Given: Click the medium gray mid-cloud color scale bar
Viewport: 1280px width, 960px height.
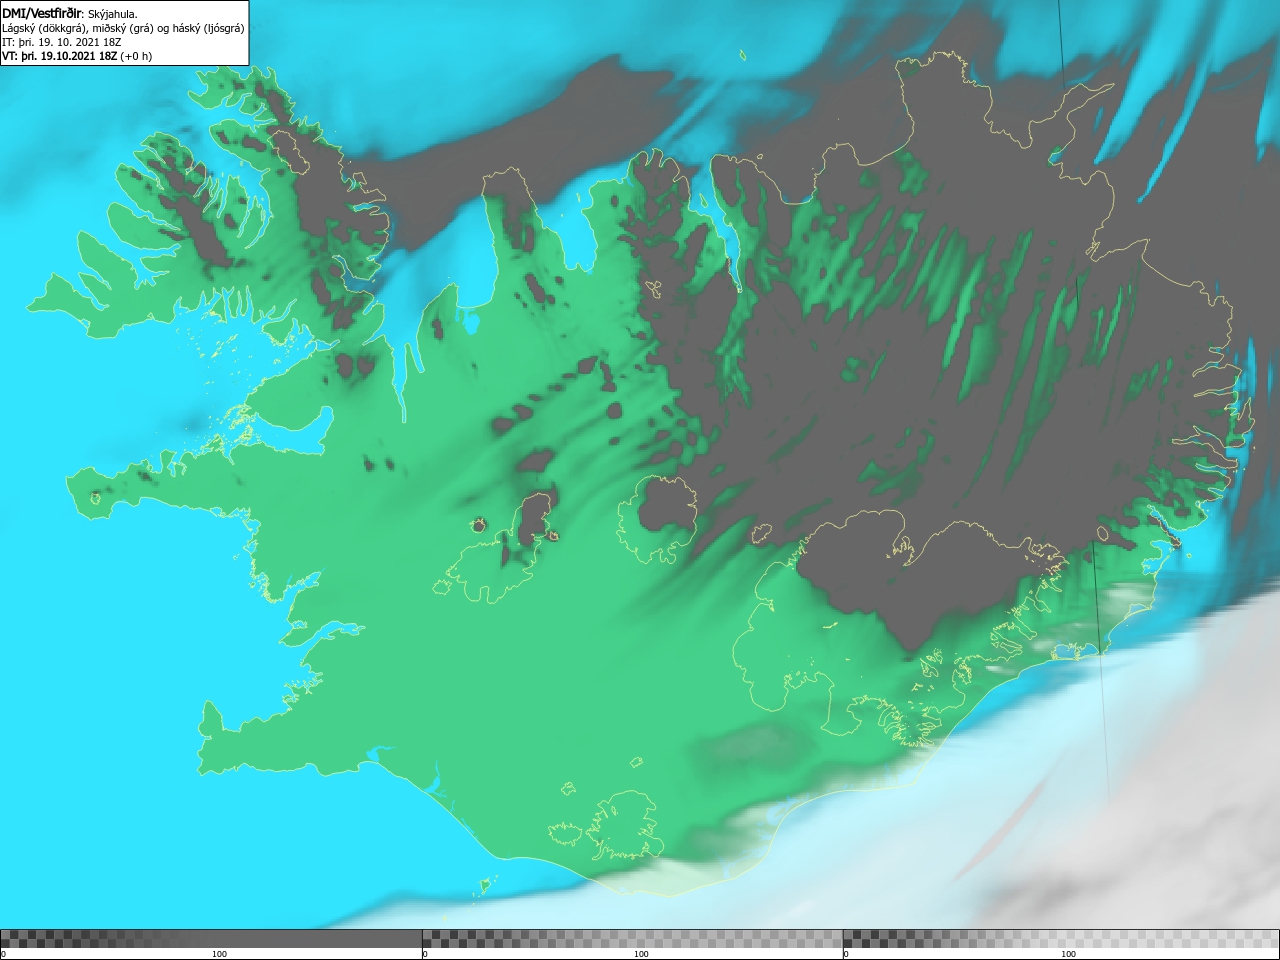Looking at the screenshot, I should pos(632,939).
